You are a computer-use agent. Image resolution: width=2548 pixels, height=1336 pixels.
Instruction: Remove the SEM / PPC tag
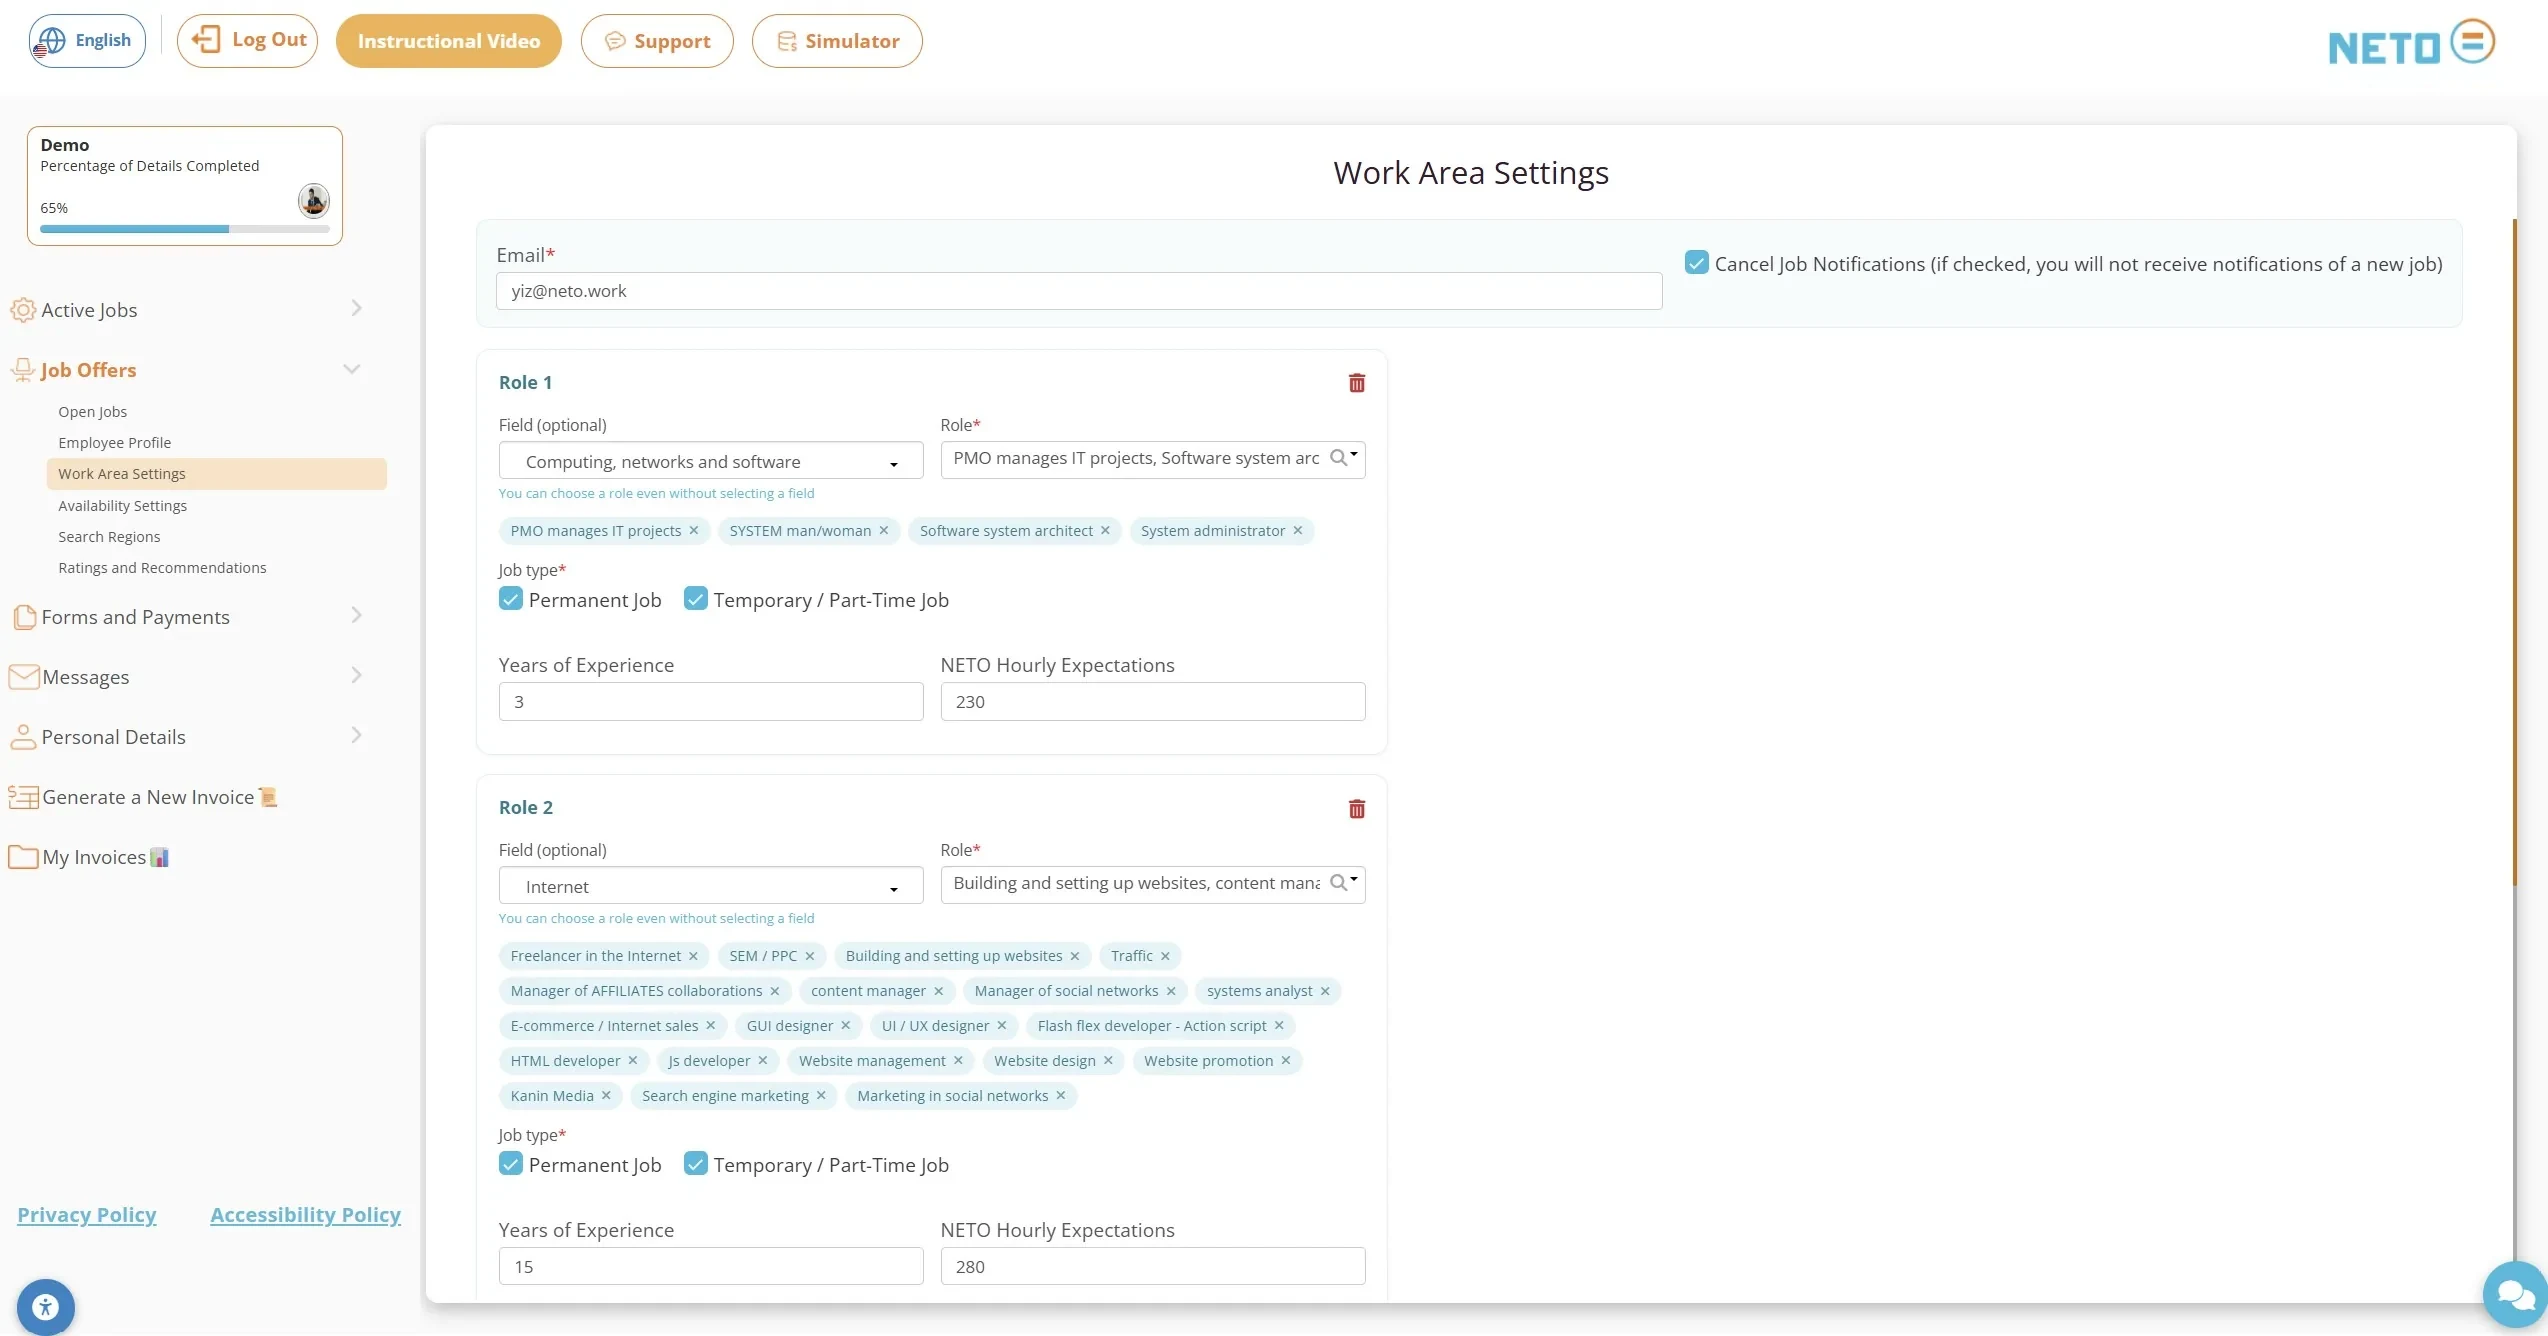click(x=809, y=956)
